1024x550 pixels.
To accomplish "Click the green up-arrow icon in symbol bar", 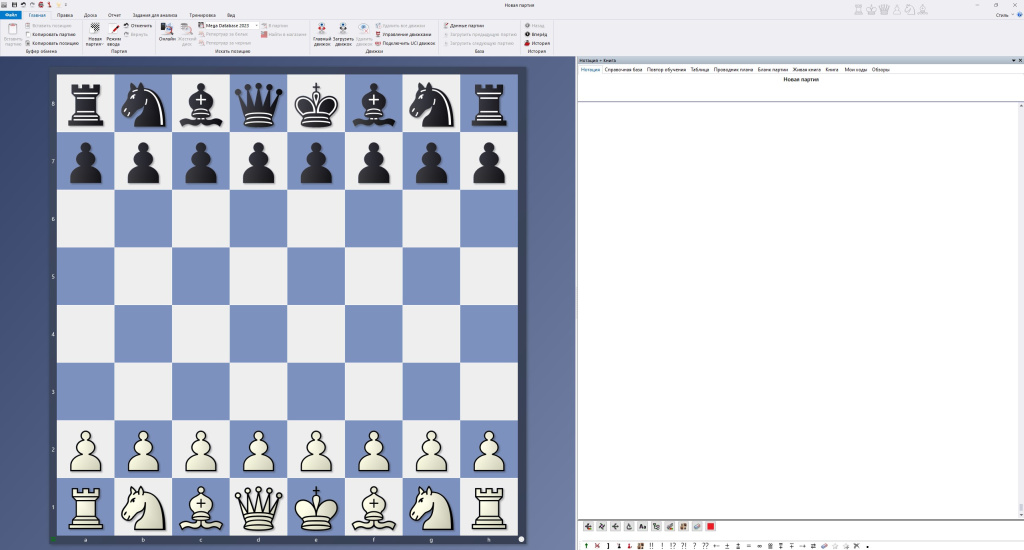I will pyautogui.click(x=586, y=545).
